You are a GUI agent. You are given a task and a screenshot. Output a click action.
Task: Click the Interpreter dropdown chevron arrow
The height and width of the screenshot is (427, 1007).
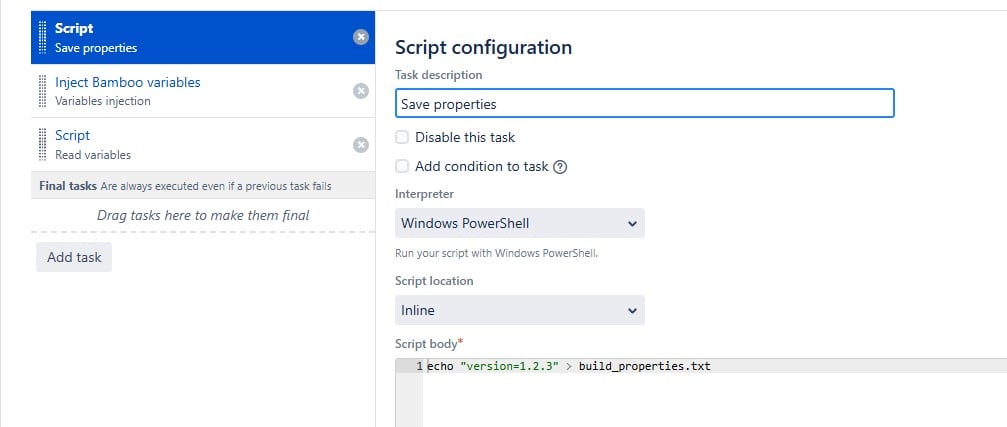coord(633,223)
